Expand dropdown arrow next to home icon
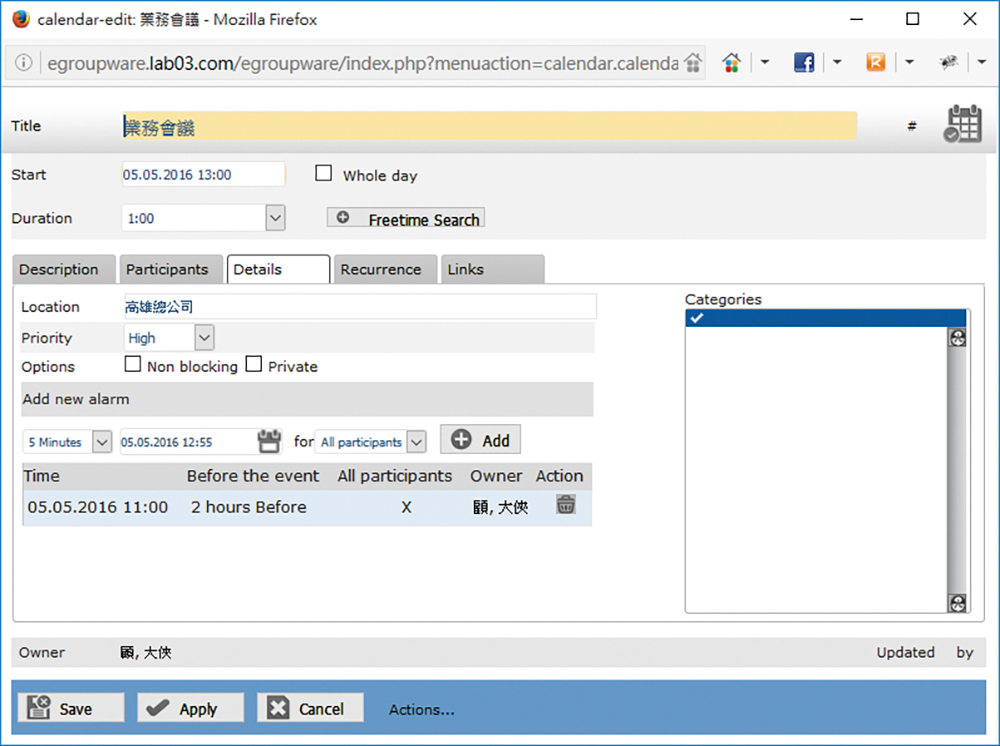 [x=765, y=62]
